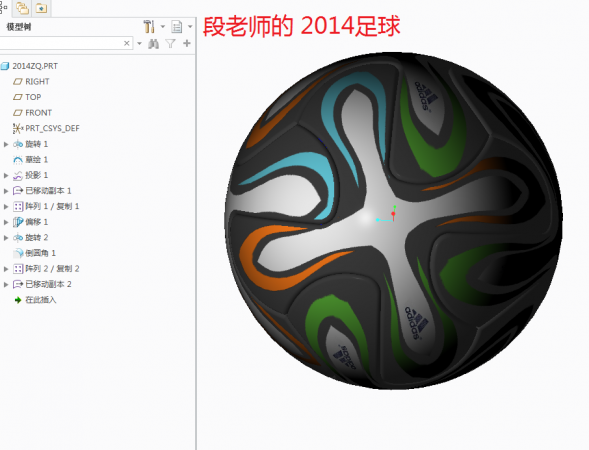Expand the 阵列 1 / 复制 1 node
The image size is (589, 450).
[6, 207]
